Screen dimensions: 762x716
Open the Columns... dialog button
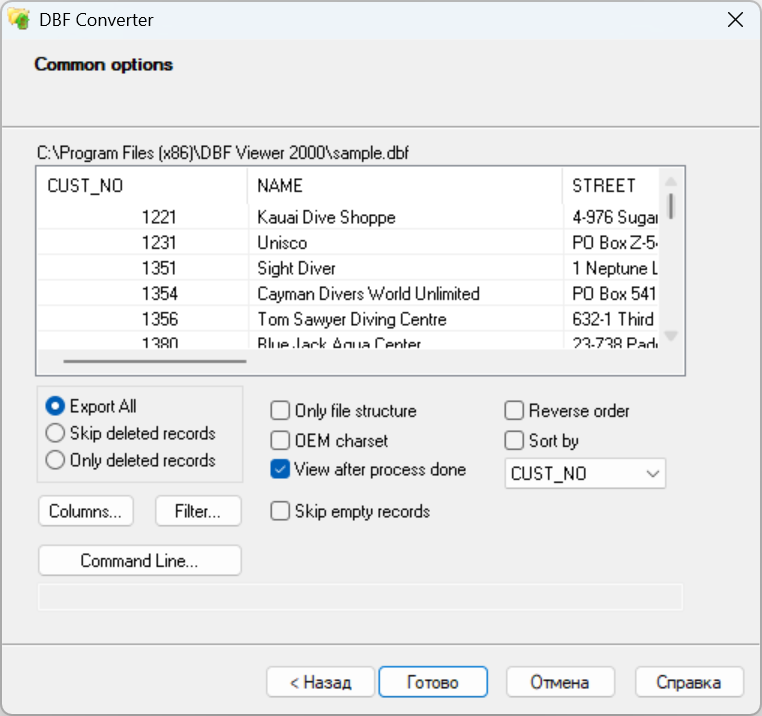[x=85, y=511]
